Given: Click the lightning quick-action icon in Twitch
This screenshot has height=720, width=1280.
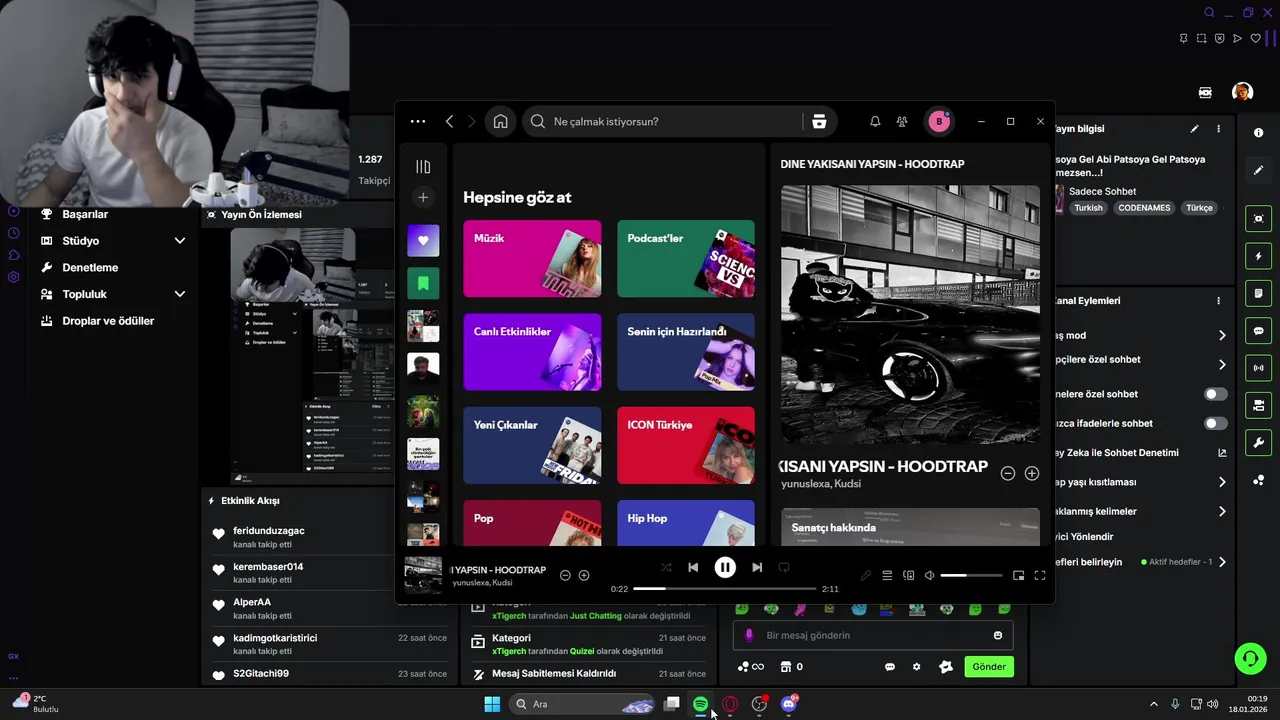Looking at the screenshot, I should (1258, 256).
